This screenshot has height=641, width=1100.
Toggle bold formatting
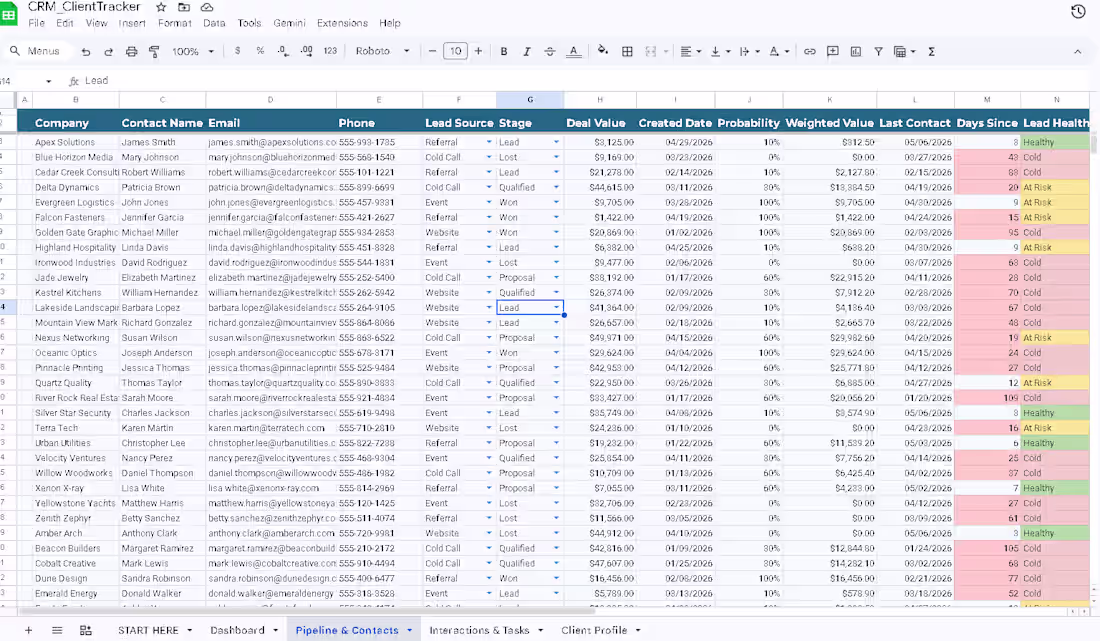pos(504,51)
